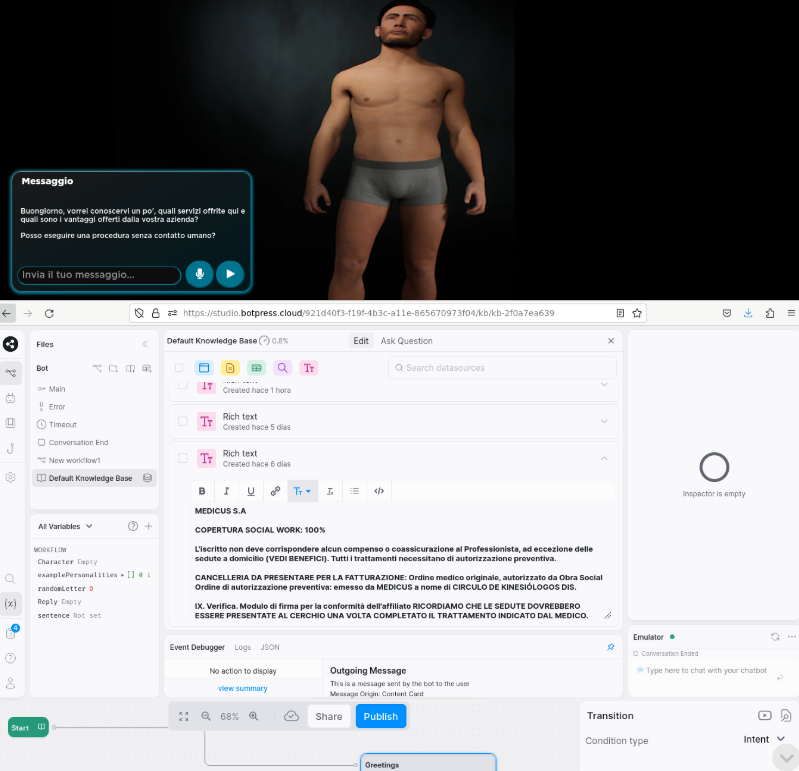Open the knowledge library sidebar icon
The height and width of the screenshot is (771, 799).
tap(11, 423)
